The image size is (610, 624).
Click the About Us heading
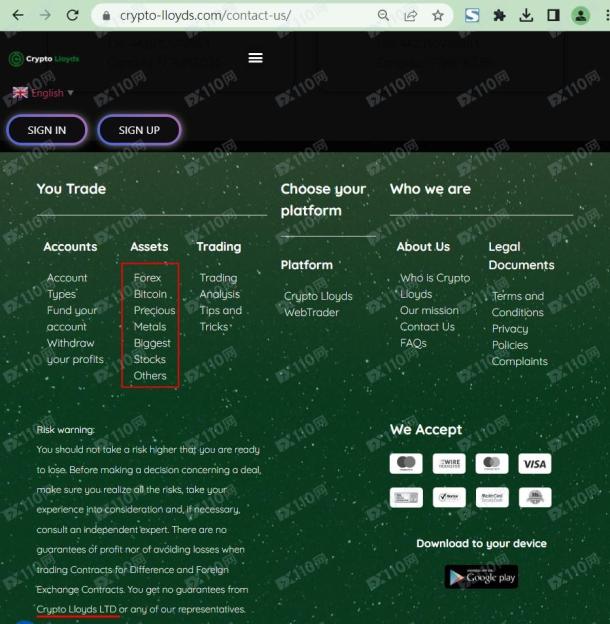[x=423, y=247]
